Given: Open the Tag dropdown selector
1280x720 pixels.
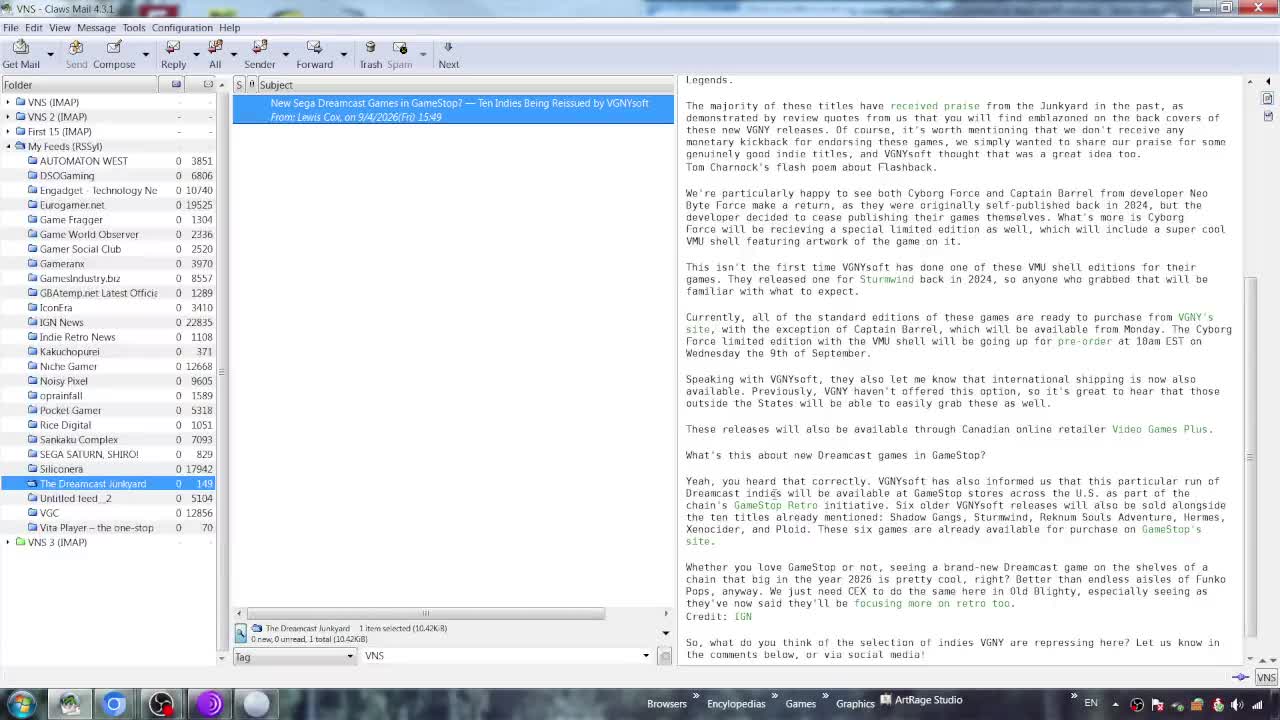Looking at the screenshot, I should 294,657.
